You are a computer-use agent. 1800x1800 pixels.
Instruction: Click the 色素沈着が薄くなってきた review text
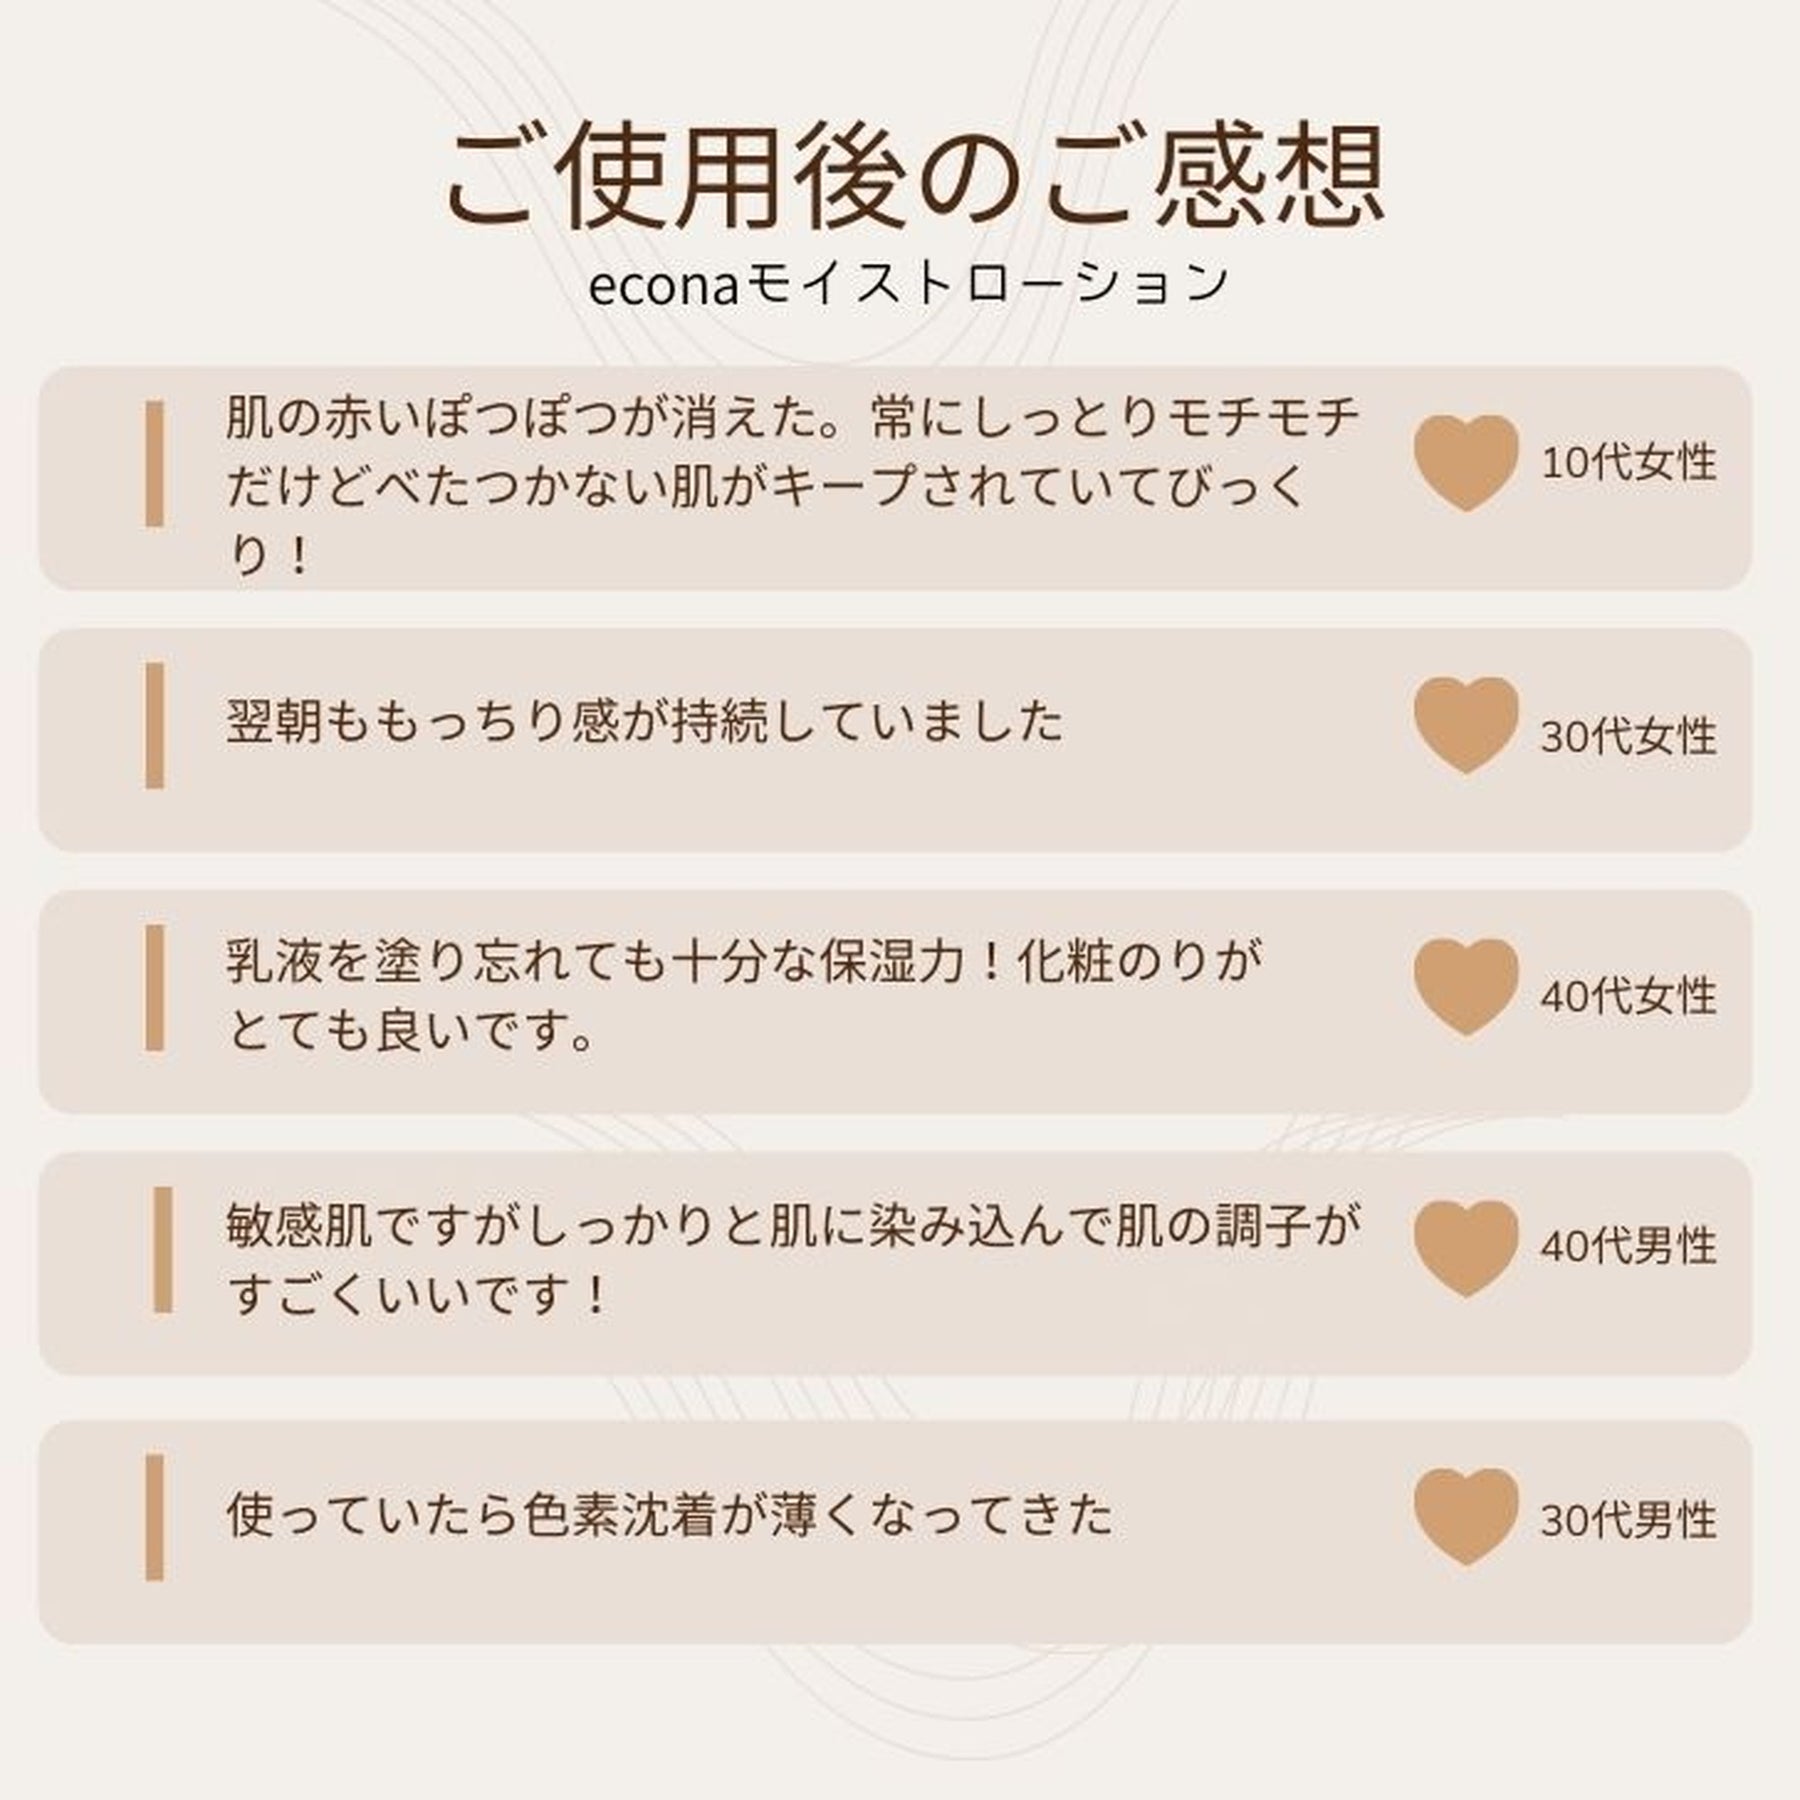click(x=669, y=1516)
